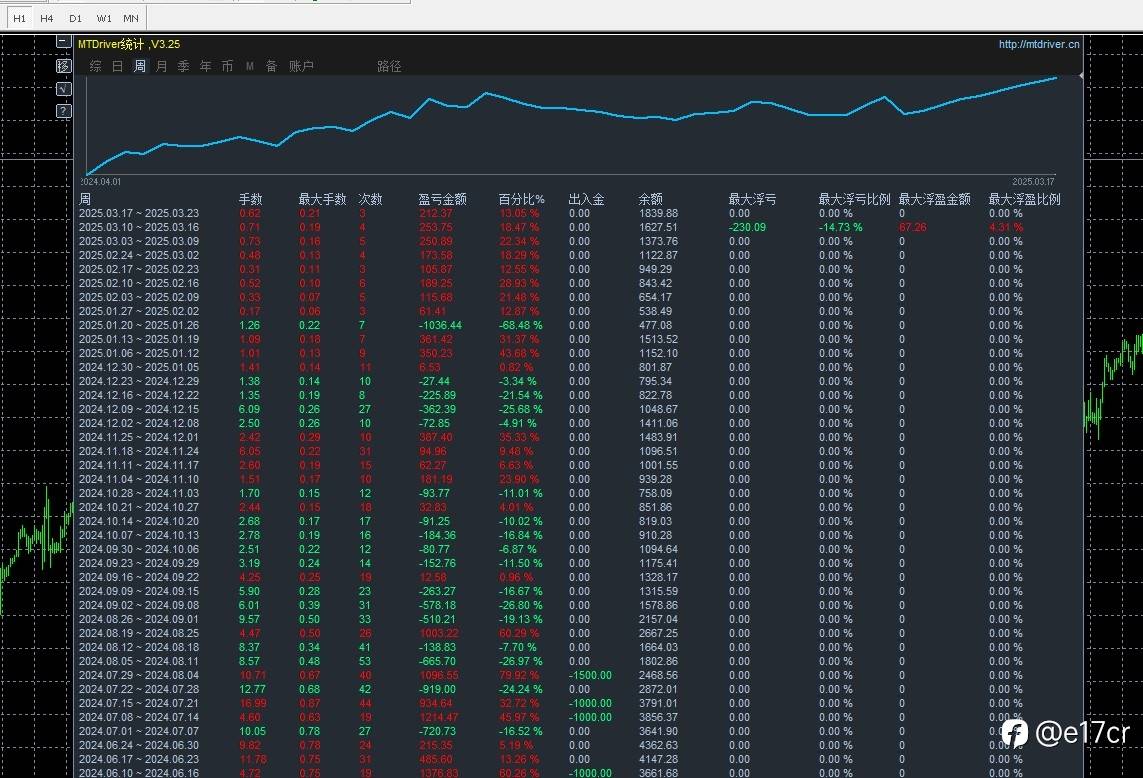Select the W1 timeframe button

click(104, 18)
